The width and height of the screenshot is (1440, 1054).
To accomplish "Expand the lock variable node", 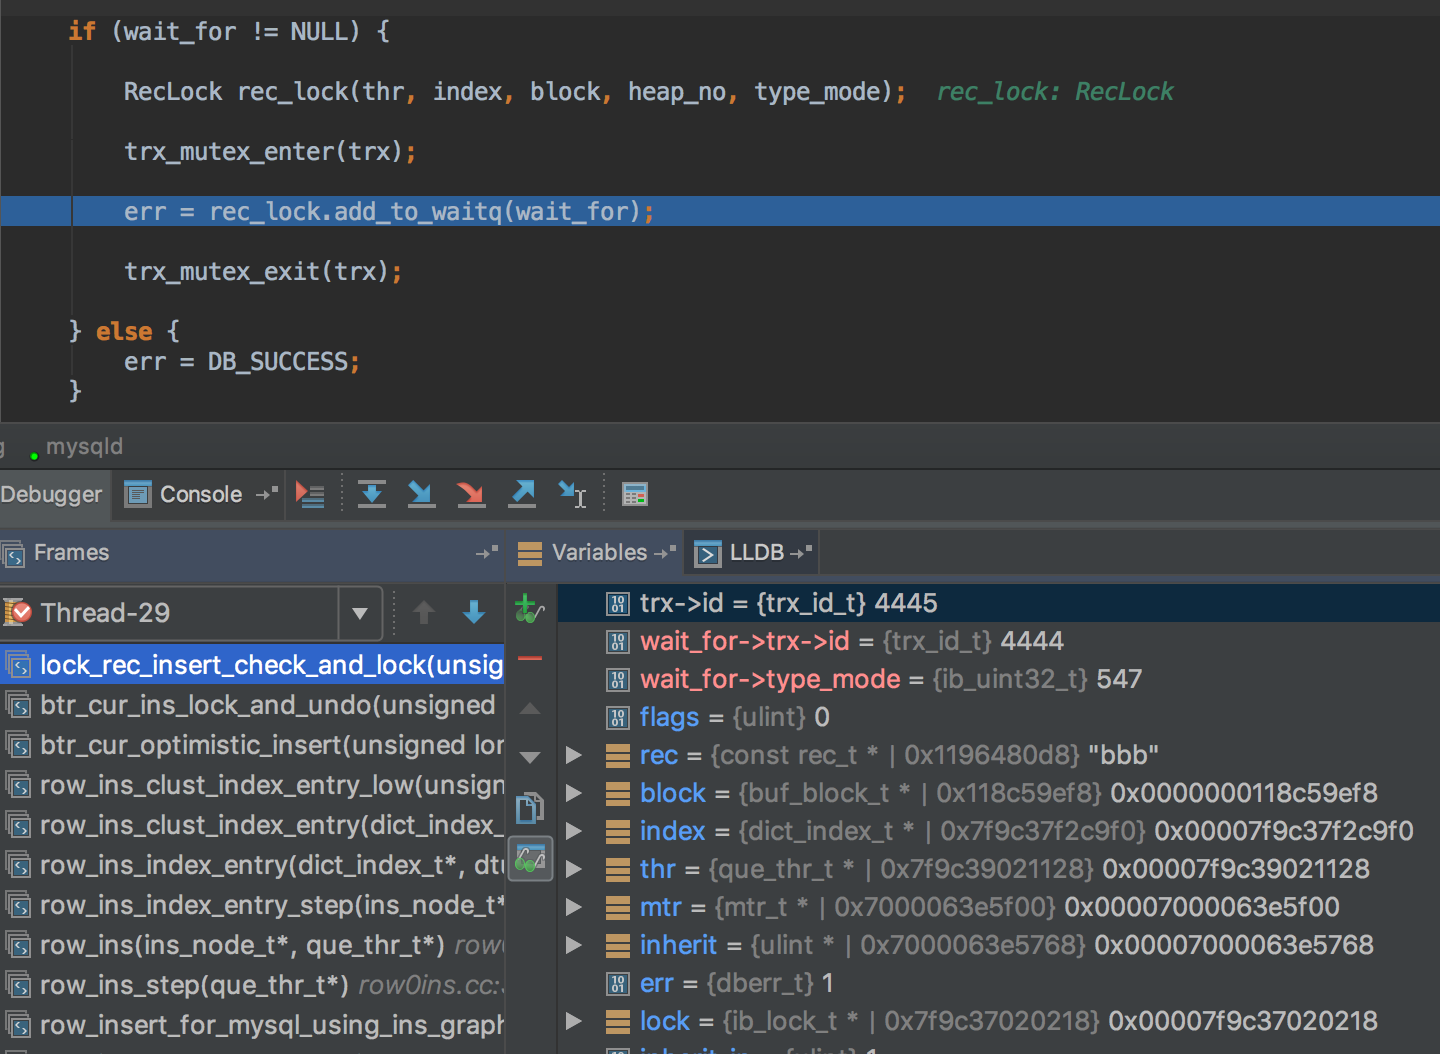I will [574, 1021].
